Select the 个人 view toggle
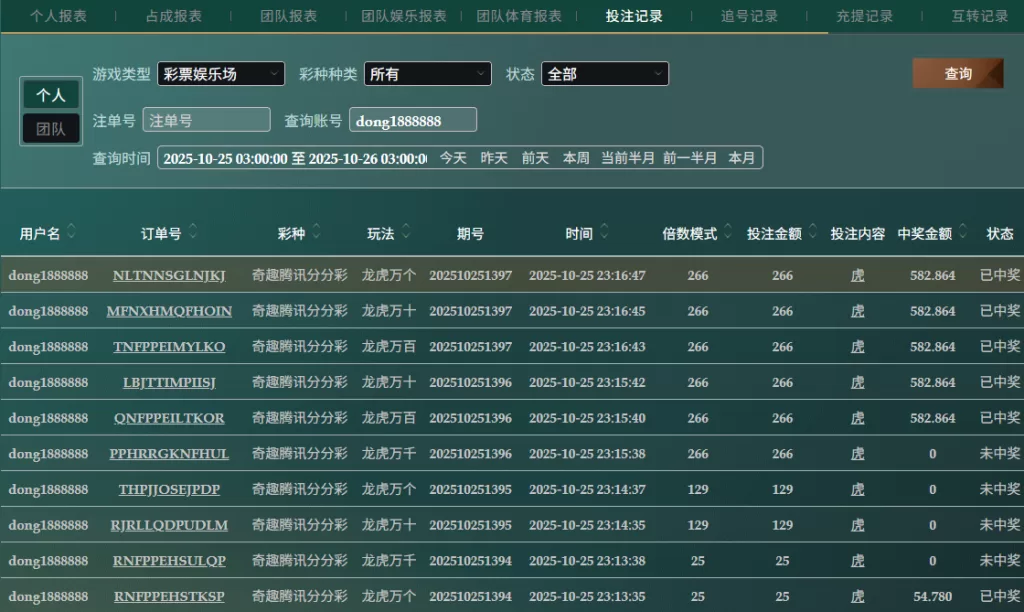The width and height of the screenshot is (1024, 612). 51,95
